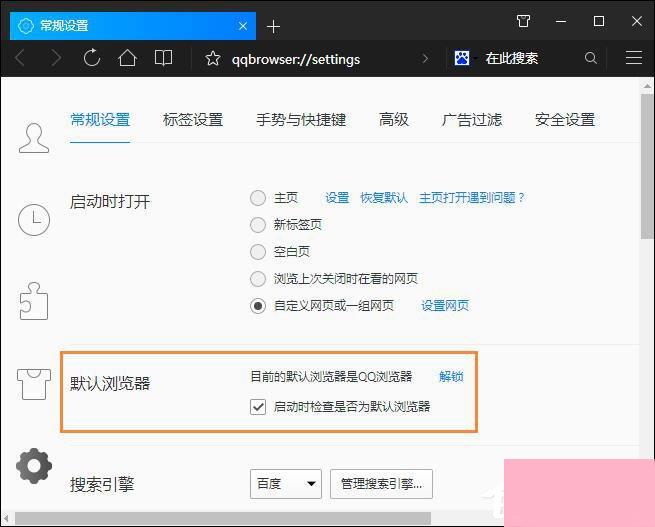This screenshot has height=527, width=655.
Task: Click the Baidu paw search engine icon
Action: [x=462, y=58]
